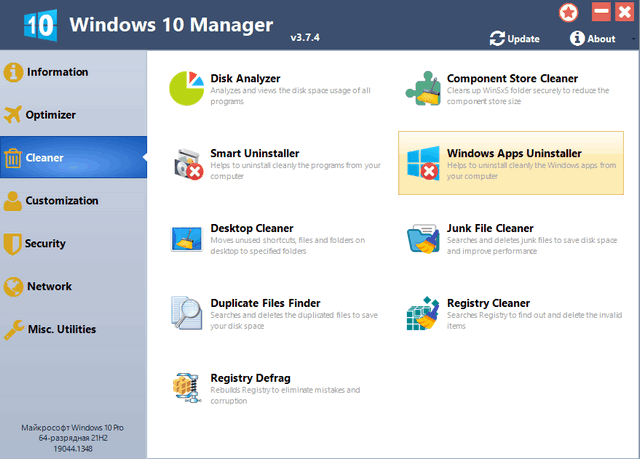
Task: Click build number 19044.1348
Action: [x=73, y=449]
